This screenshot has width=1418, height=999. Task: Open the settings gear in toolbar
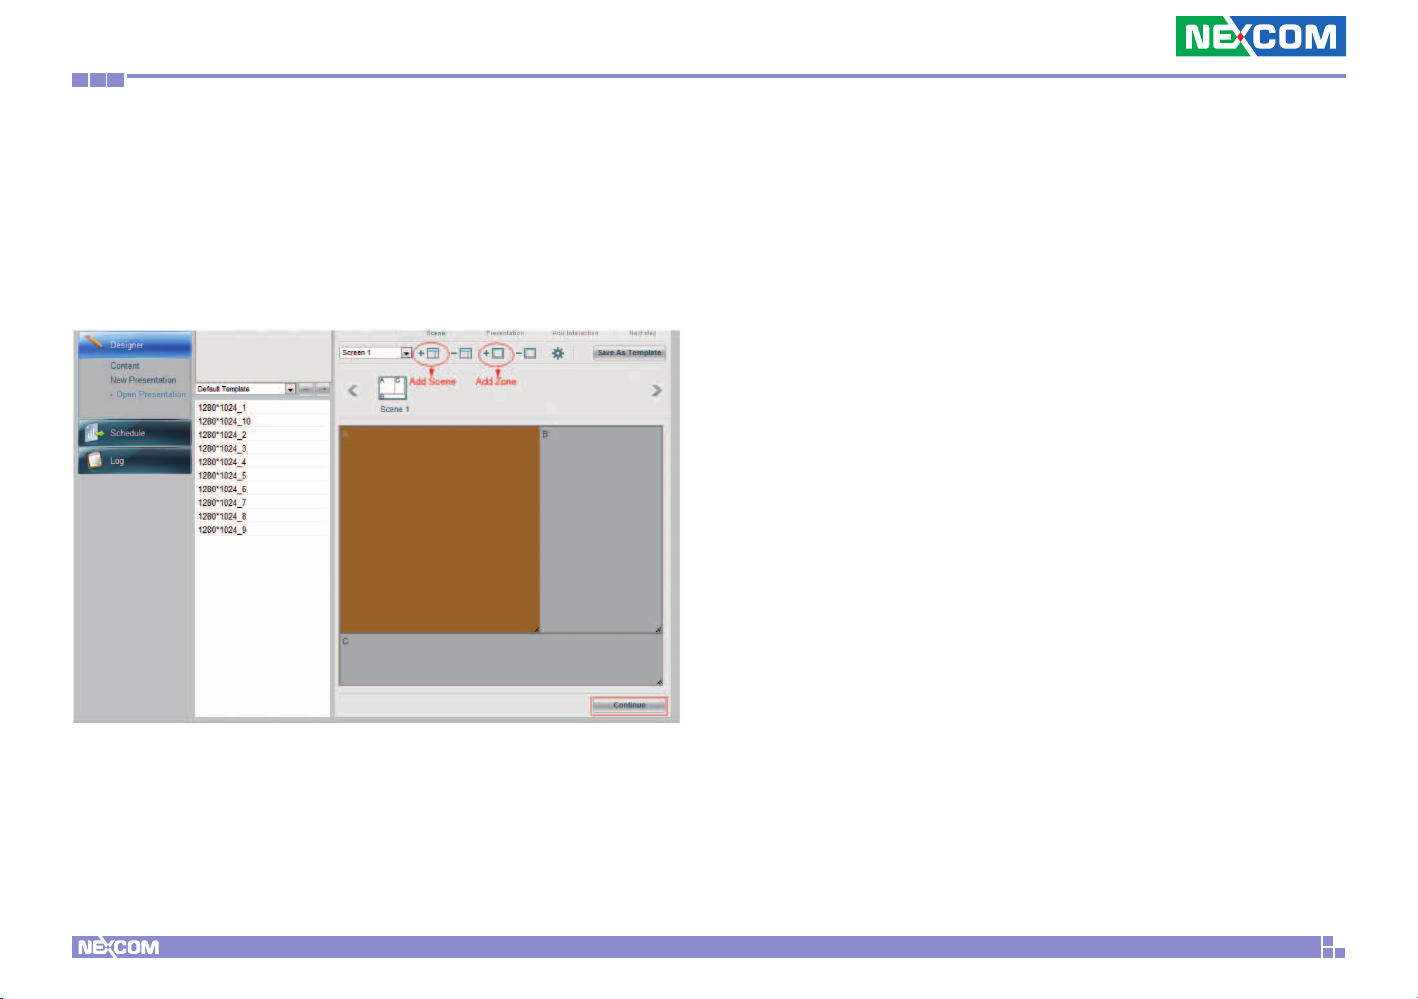coord(558,353)
